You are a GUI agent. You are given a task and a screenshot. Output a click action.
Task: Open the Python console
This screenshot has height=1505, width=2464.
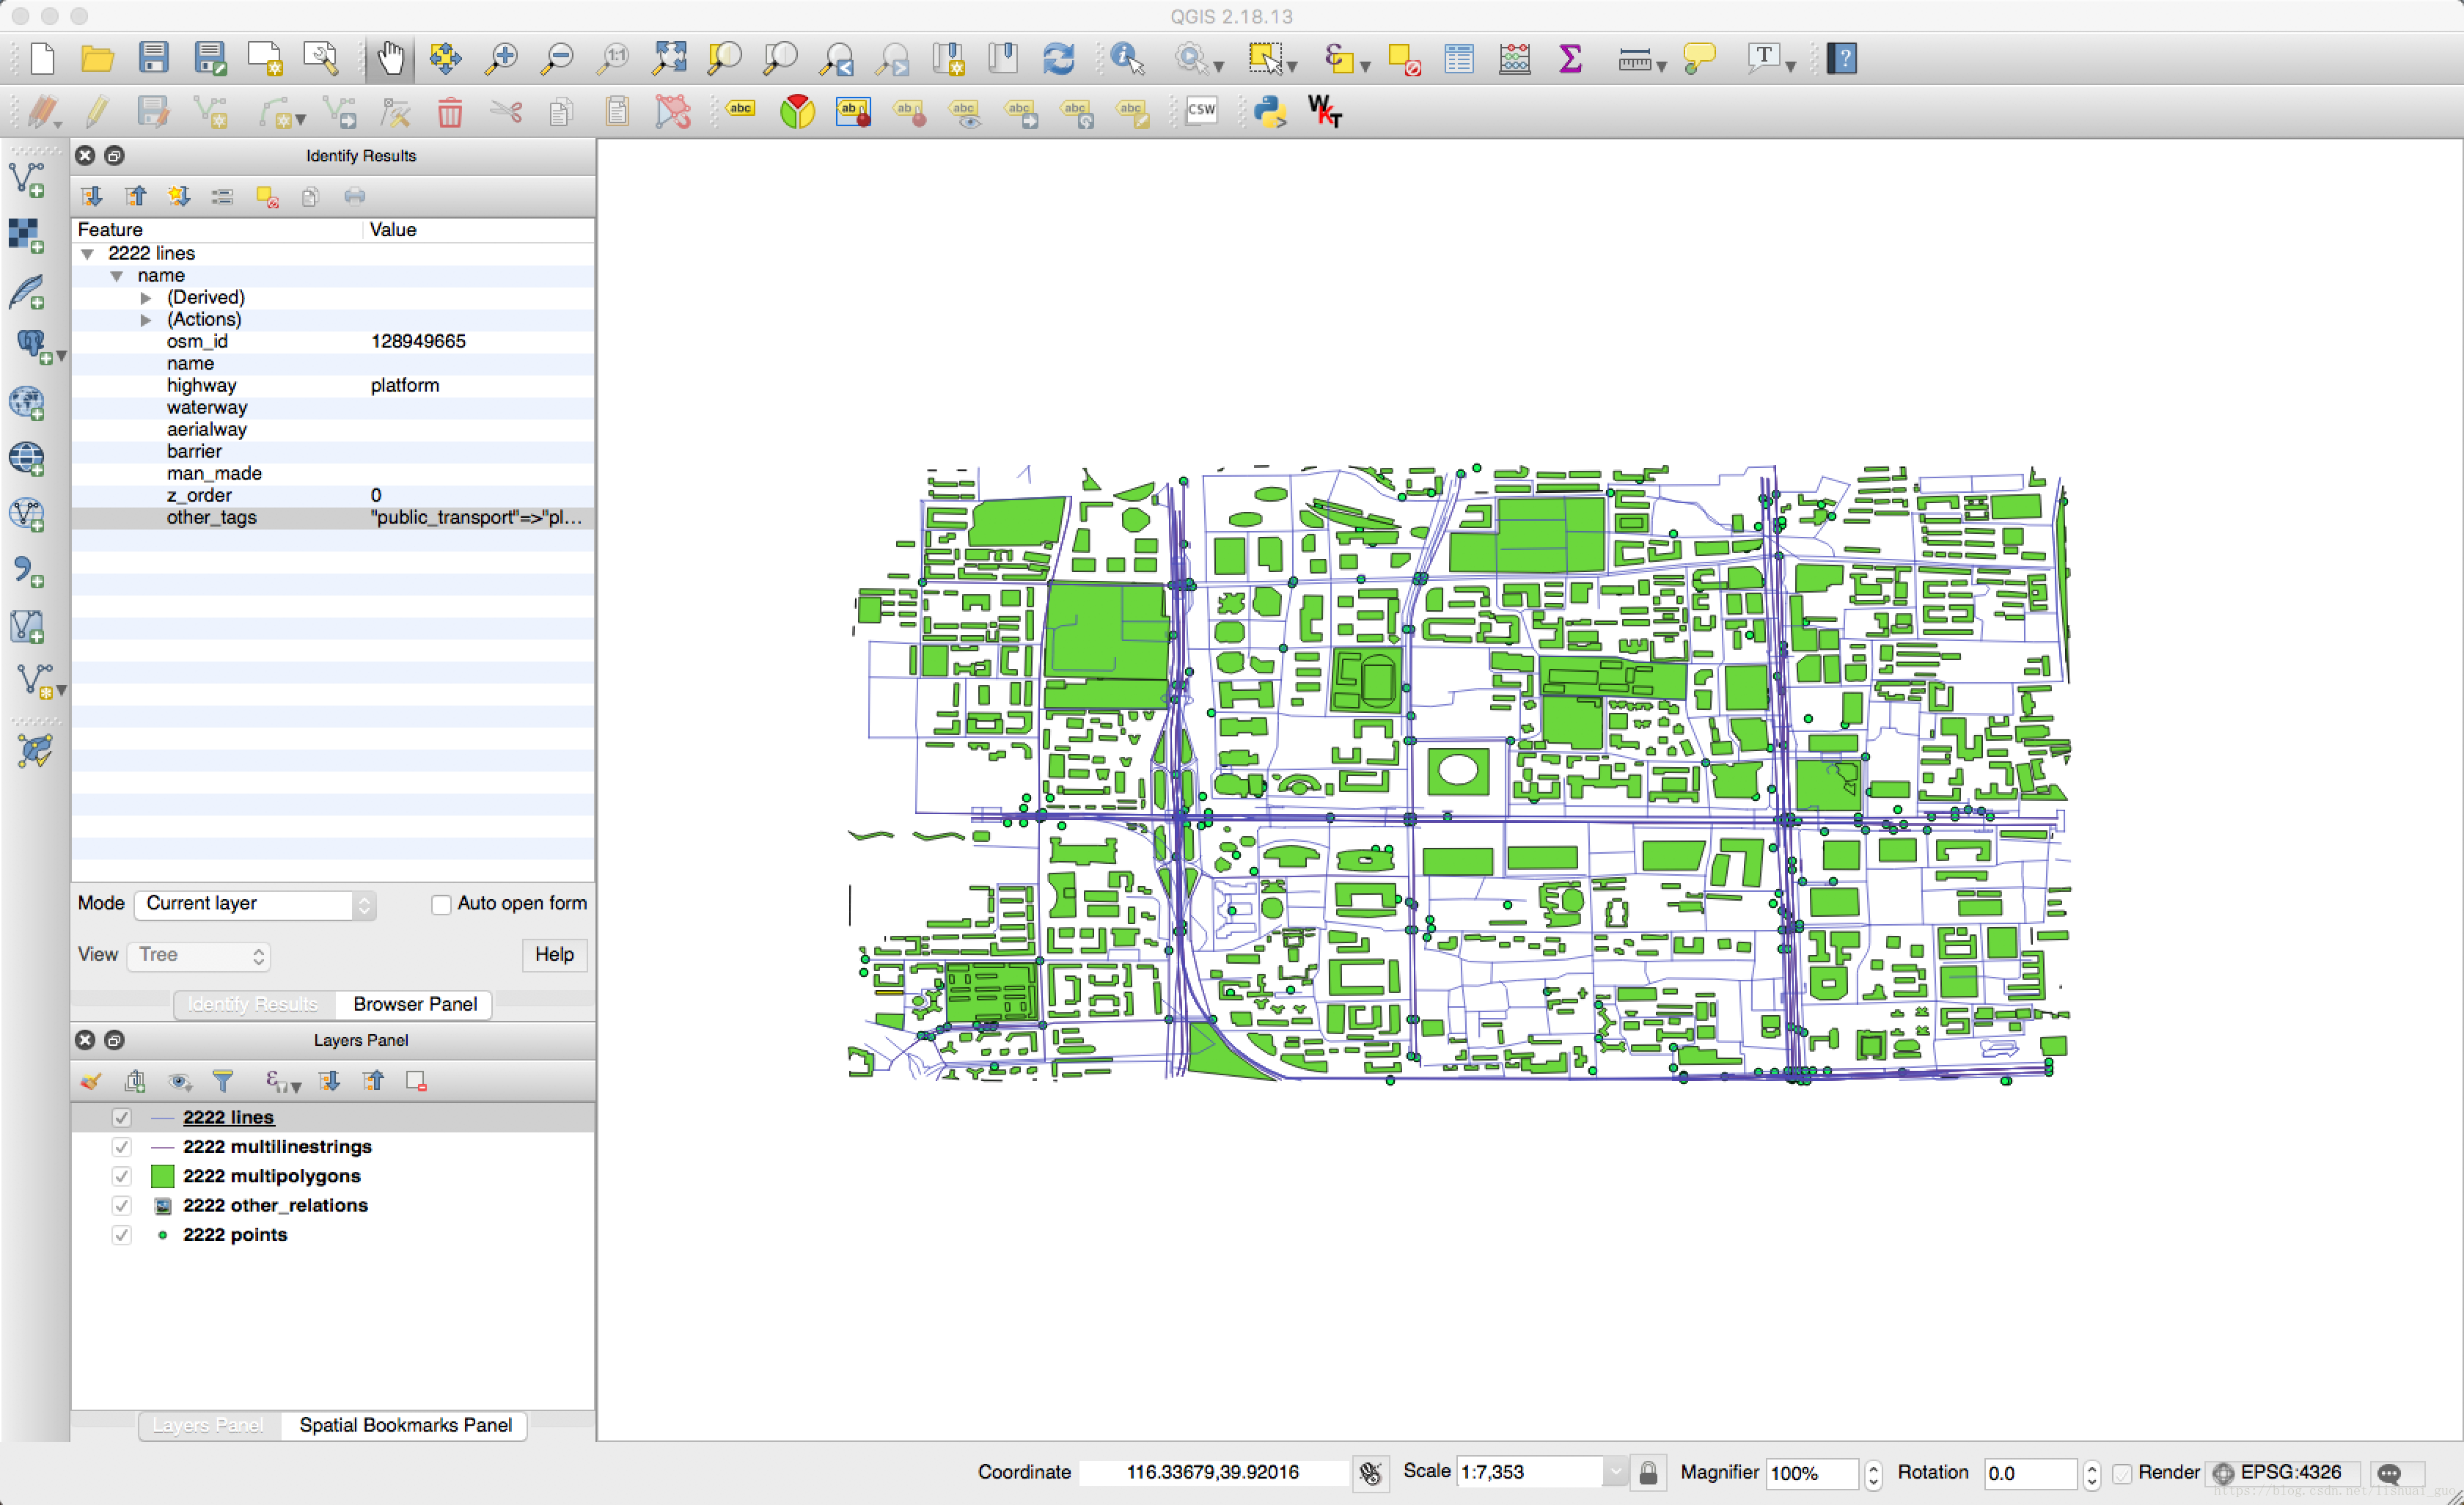(x=1270, y=111)
